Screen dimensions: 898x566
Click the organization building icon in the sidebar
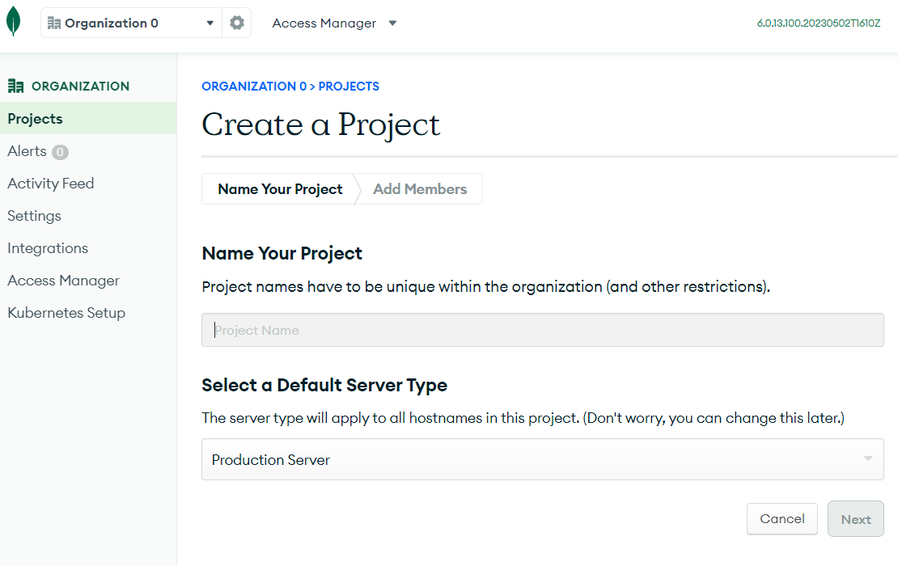click(15, 86)
